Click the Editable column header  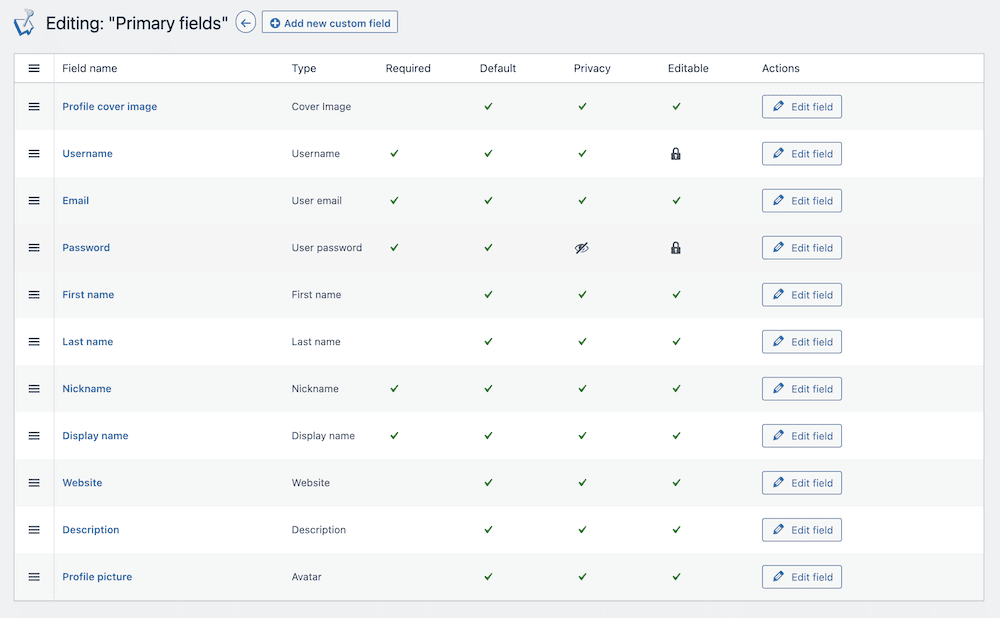point(688,68)
